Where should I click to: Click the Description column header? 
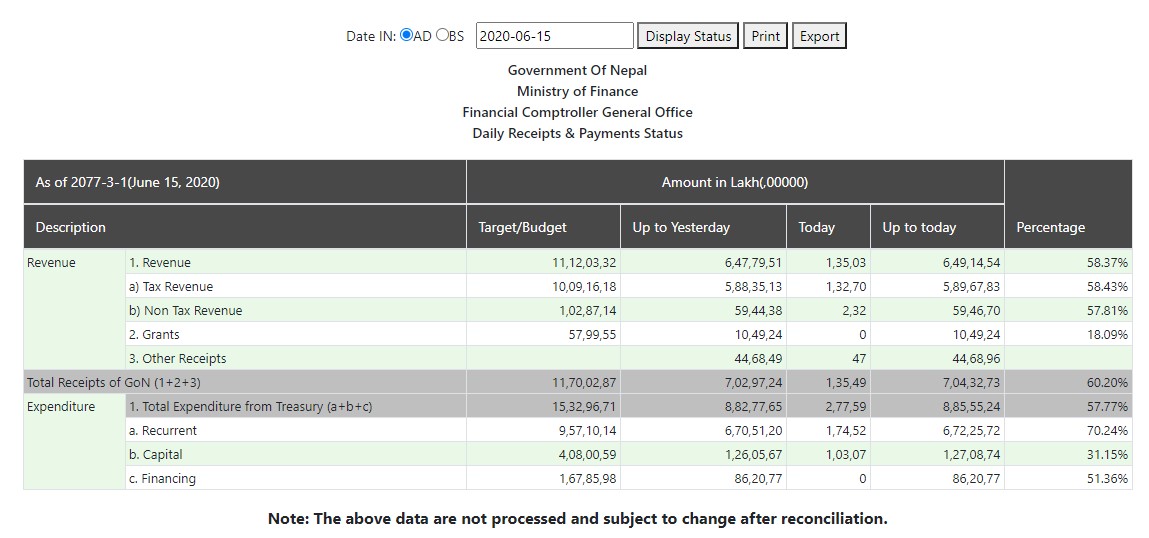tap(71, 227)
